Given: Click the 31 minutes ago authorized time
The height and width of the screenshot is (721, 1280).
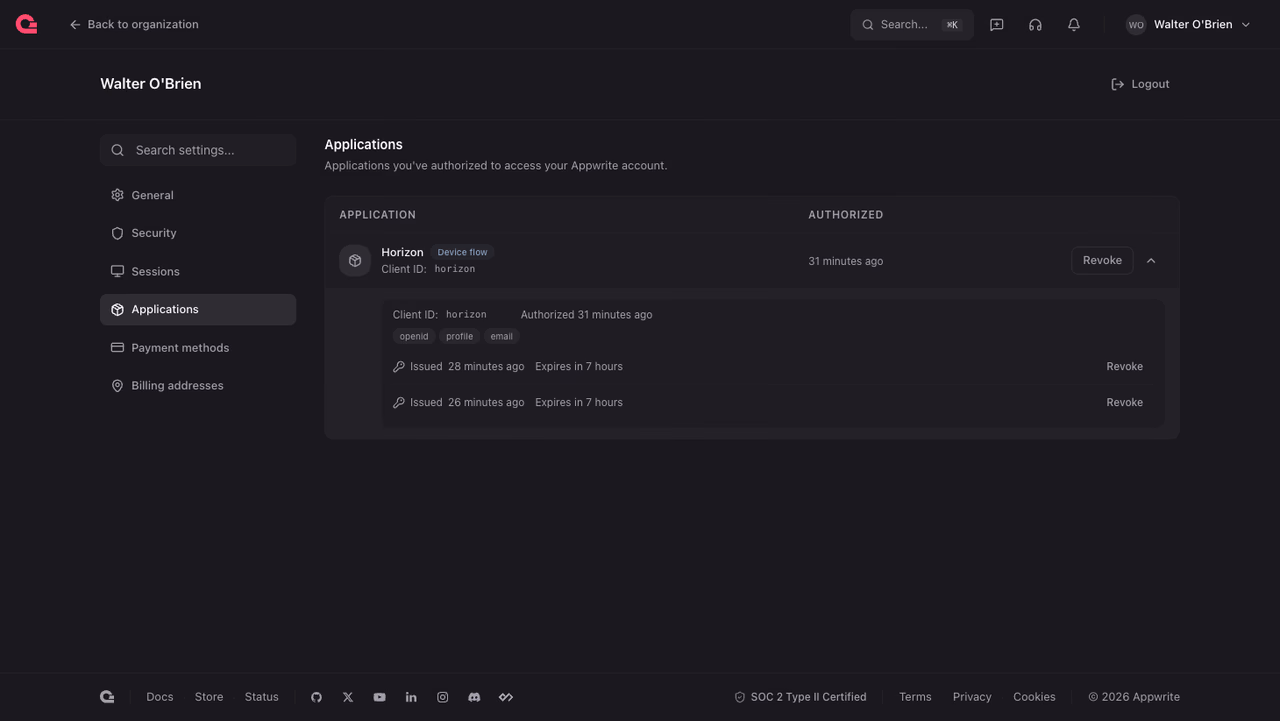Looking at the screenshot, I should coord(846,261).
